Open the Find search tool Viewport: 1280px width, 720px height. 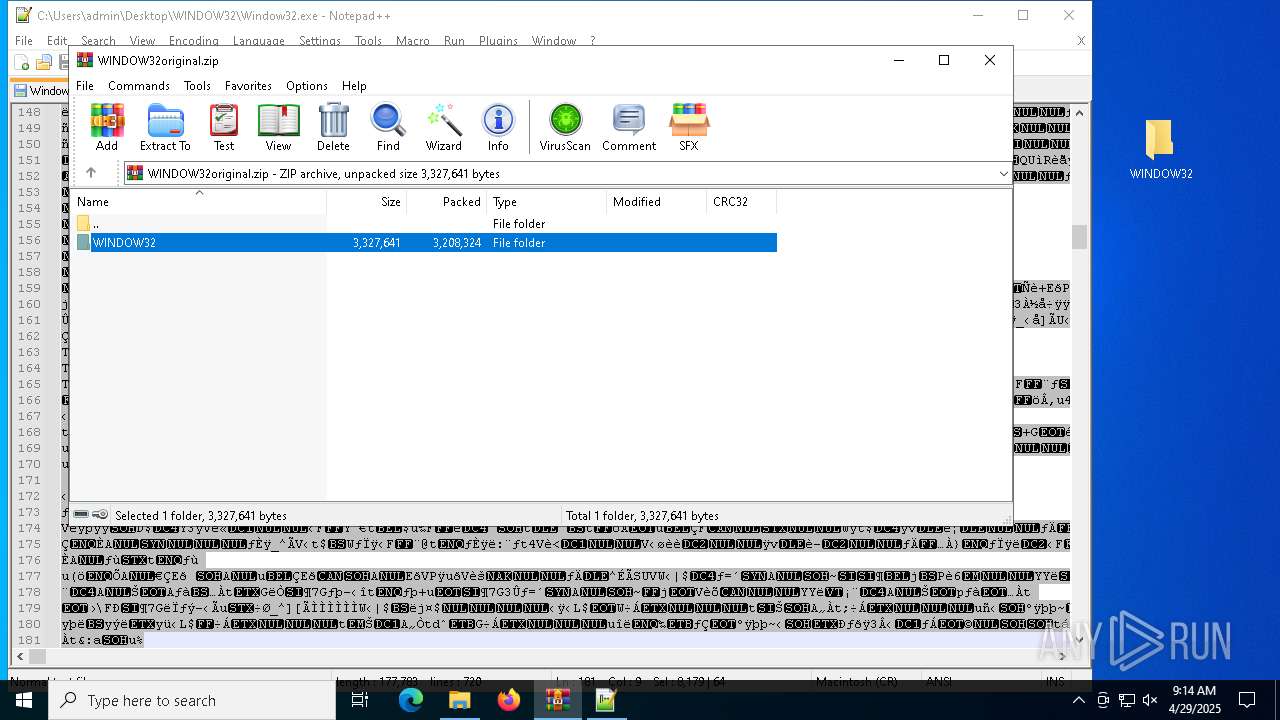[388, 127]
